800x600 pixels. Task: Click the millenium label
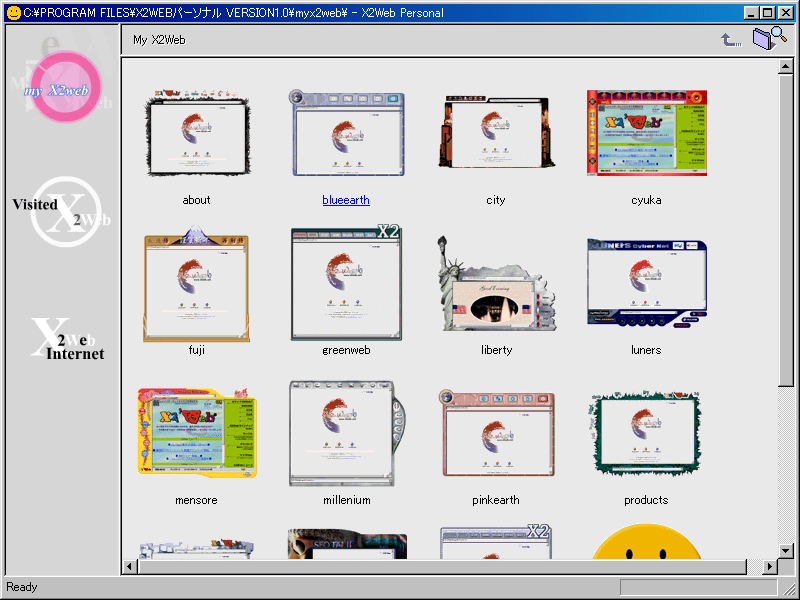(x=347, y=500)
